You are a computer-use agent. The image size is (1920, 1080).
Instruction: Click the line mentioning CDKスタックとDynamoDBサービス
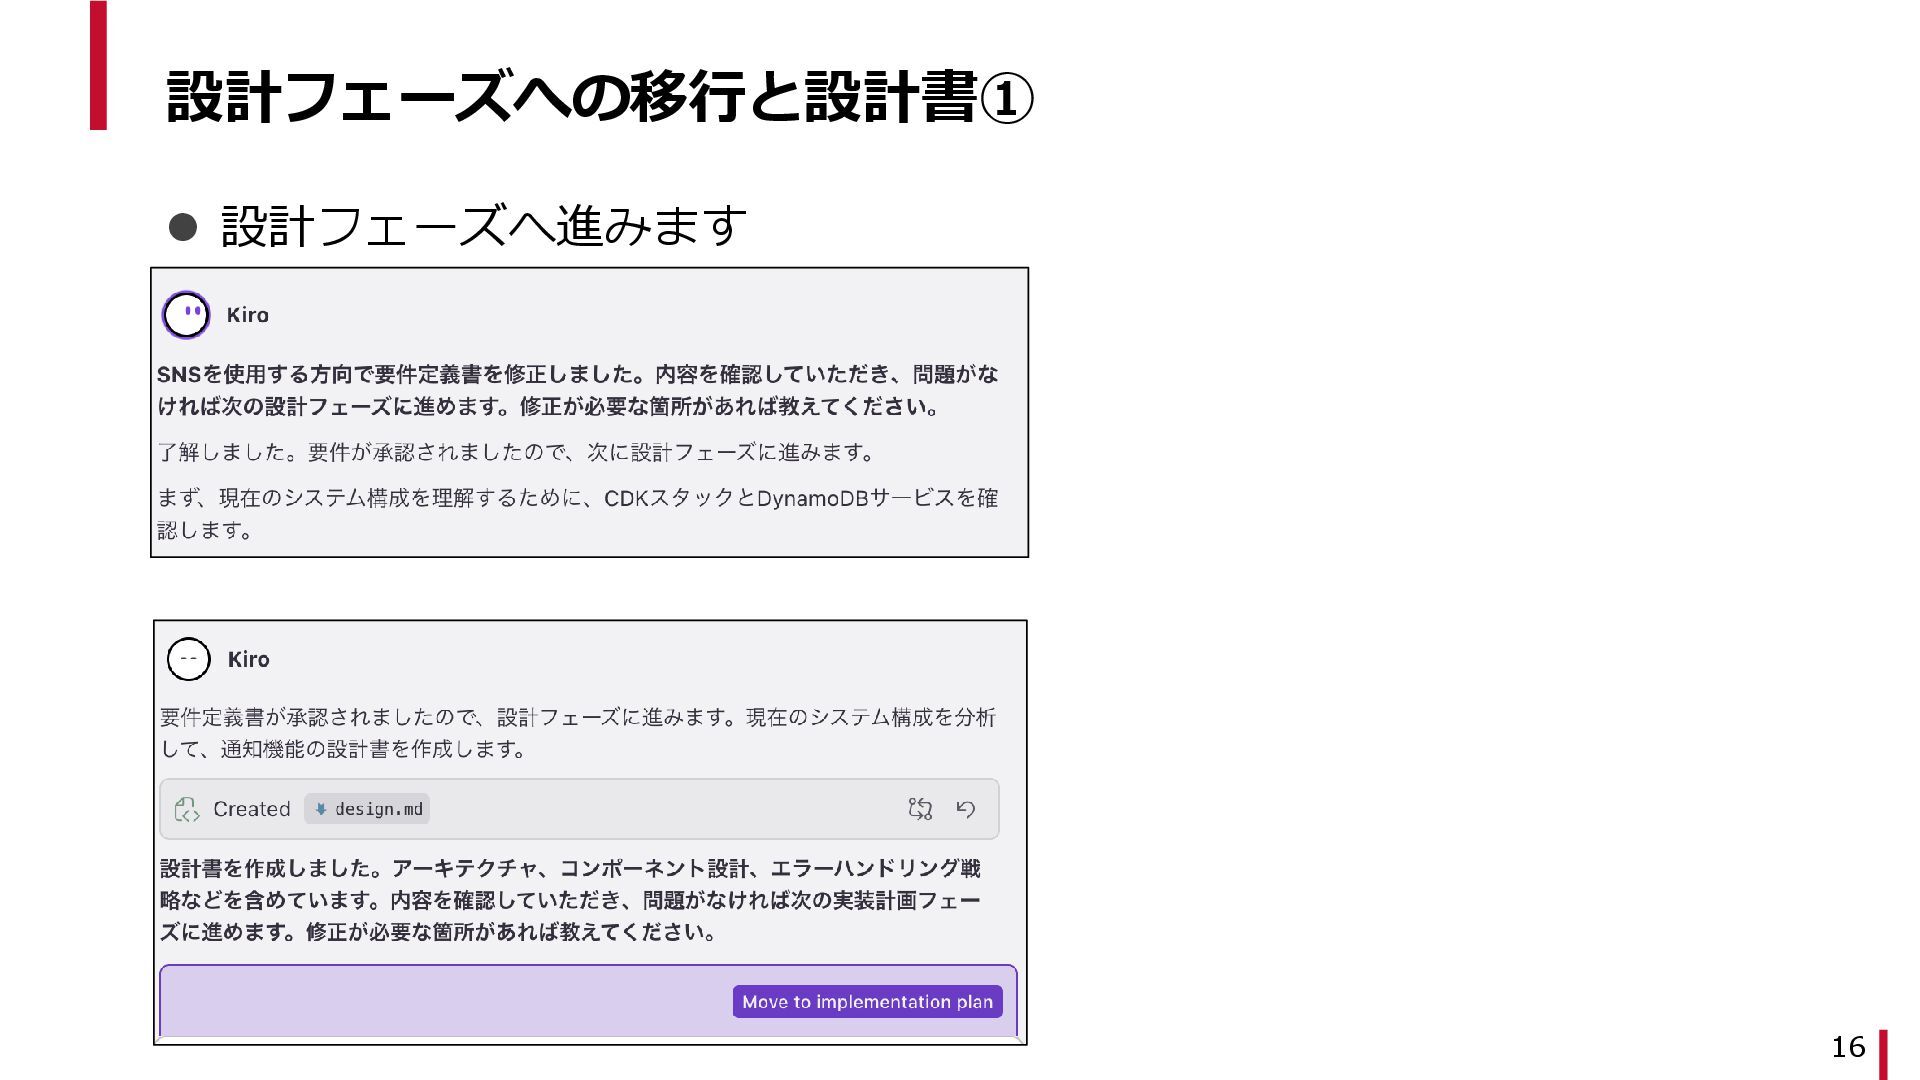click(578, 513)
